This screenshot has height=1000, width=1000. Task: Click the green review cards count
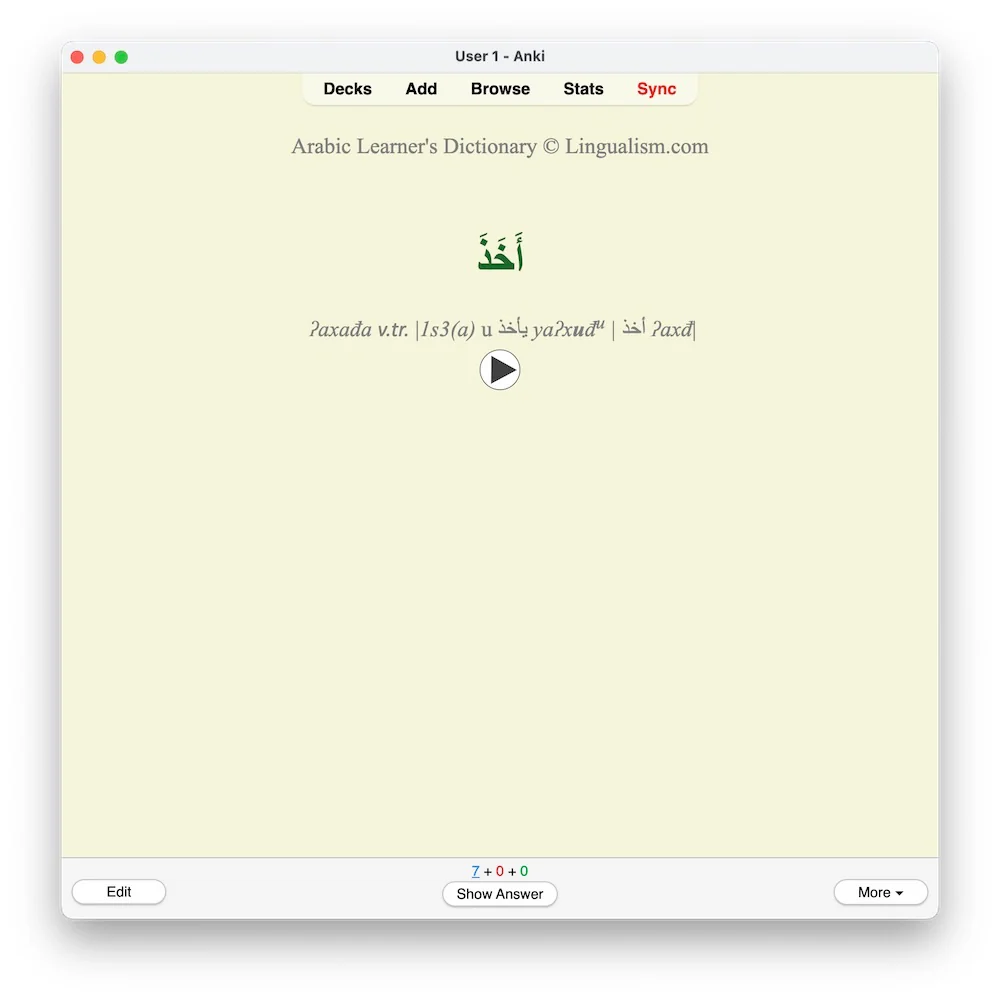[524, 871]
